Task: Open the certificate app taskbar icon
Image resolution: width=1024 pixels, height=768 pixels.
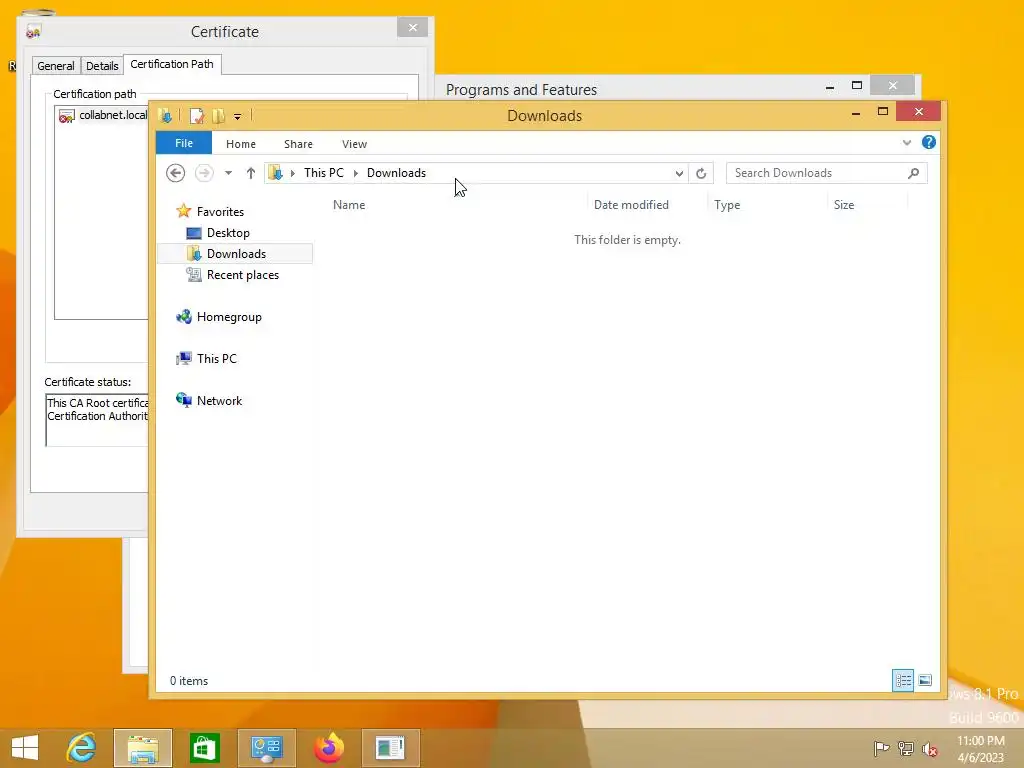Action: (x=391, y=748)
